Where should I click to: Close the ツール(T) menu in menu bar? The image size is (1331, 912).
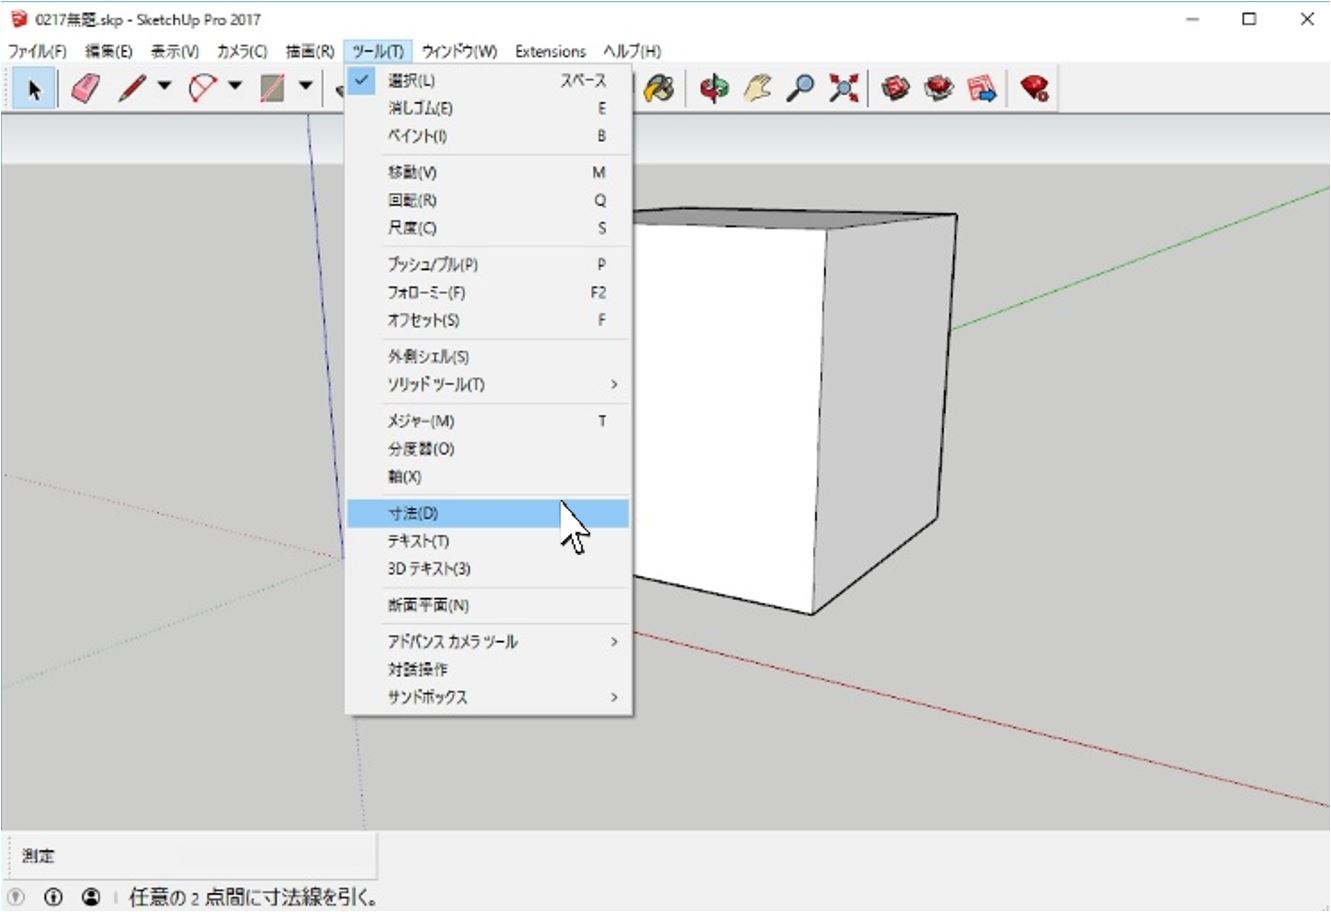(378, 51)
